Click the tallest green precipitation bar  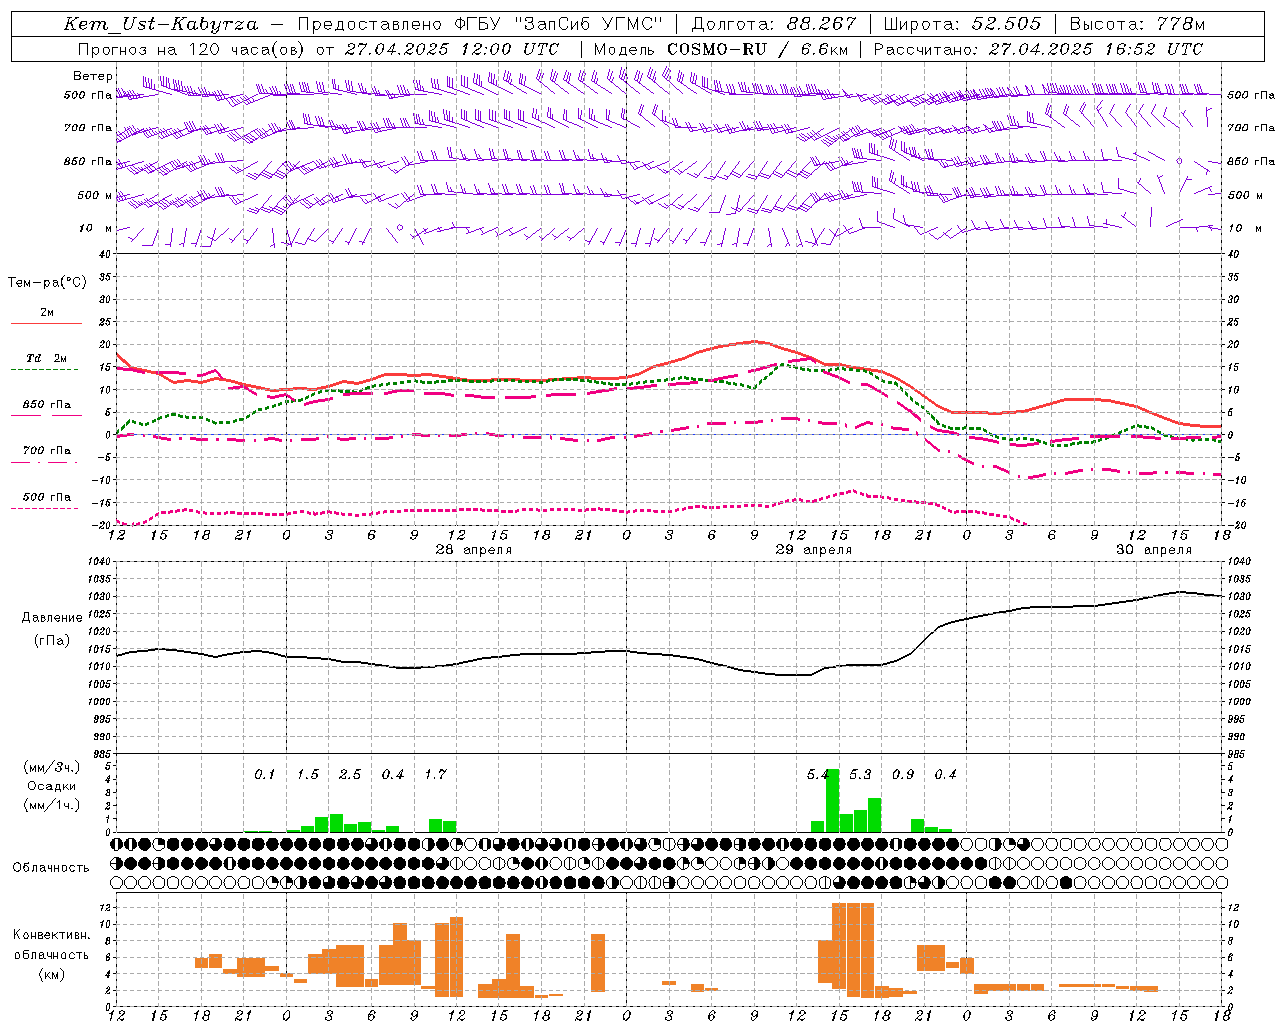coord(832,801)
